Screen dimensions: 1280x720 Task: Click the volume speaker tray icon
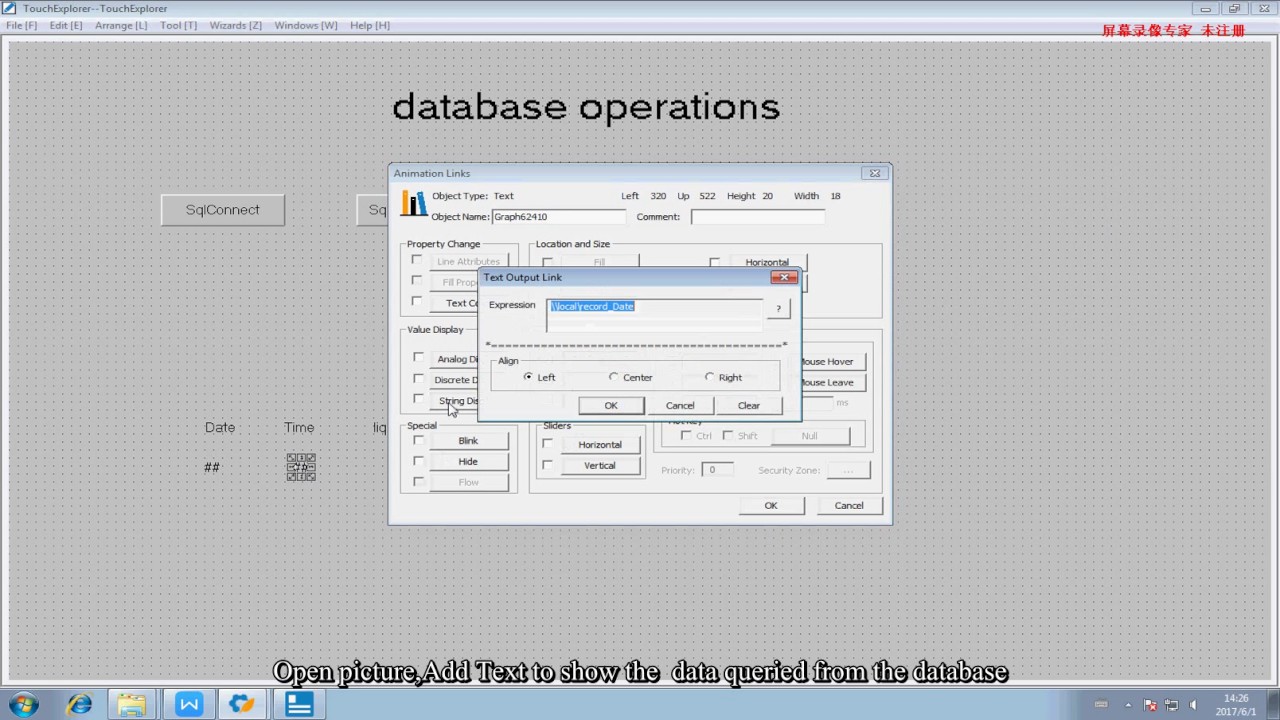pyautogui.click(x=1193, y=705)
